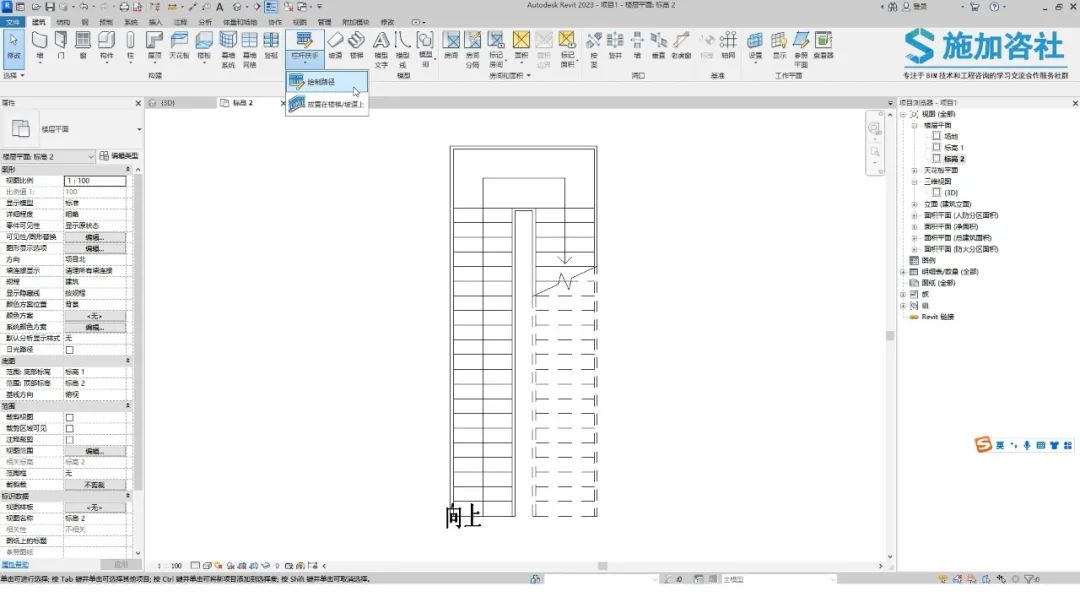Toggle the 日光路径 checkbox

[70, 350]
